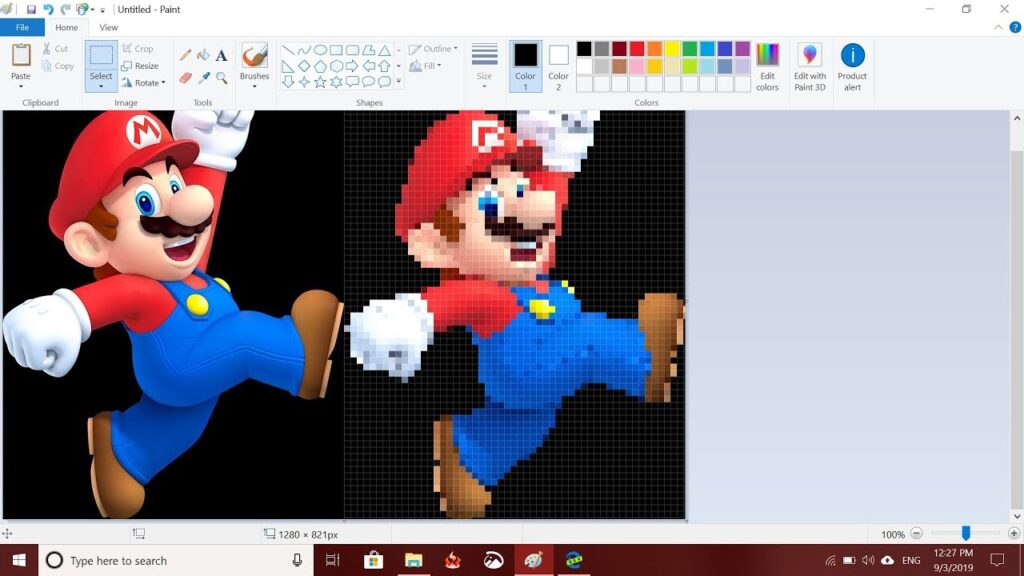Collapse the ribbon using the chevron
The height and width of the screenshot is (576, 1024).
pyautogui.click(x=999, y=27)
